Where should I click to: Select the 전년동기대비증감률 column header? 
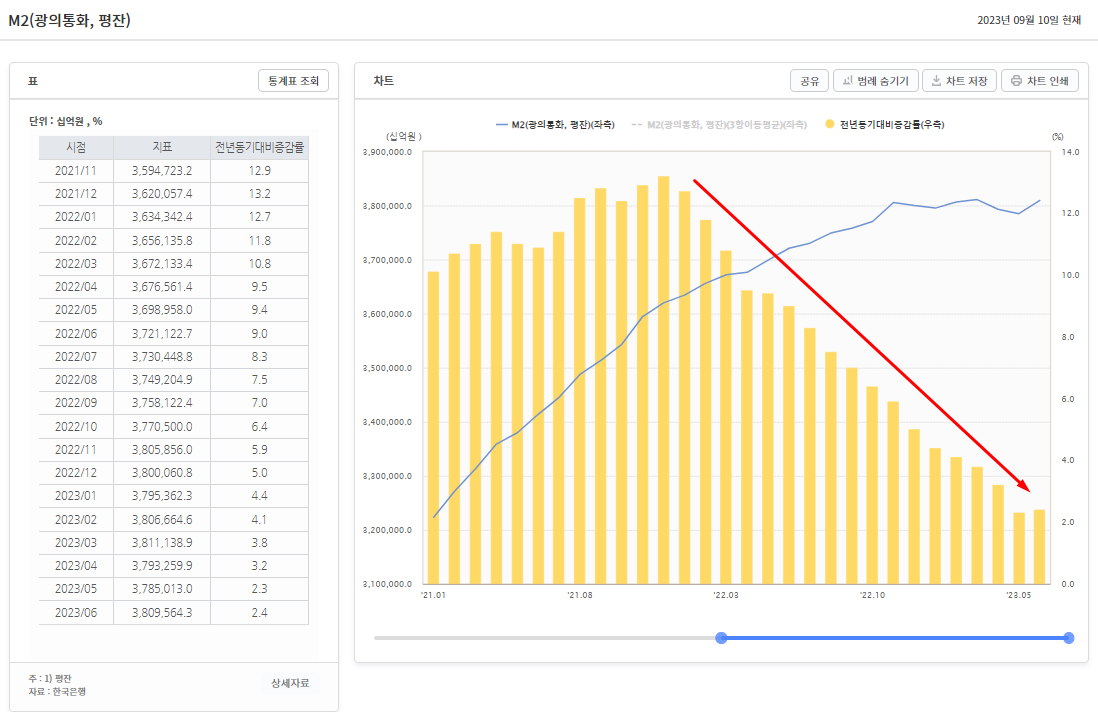pos(259,147)
